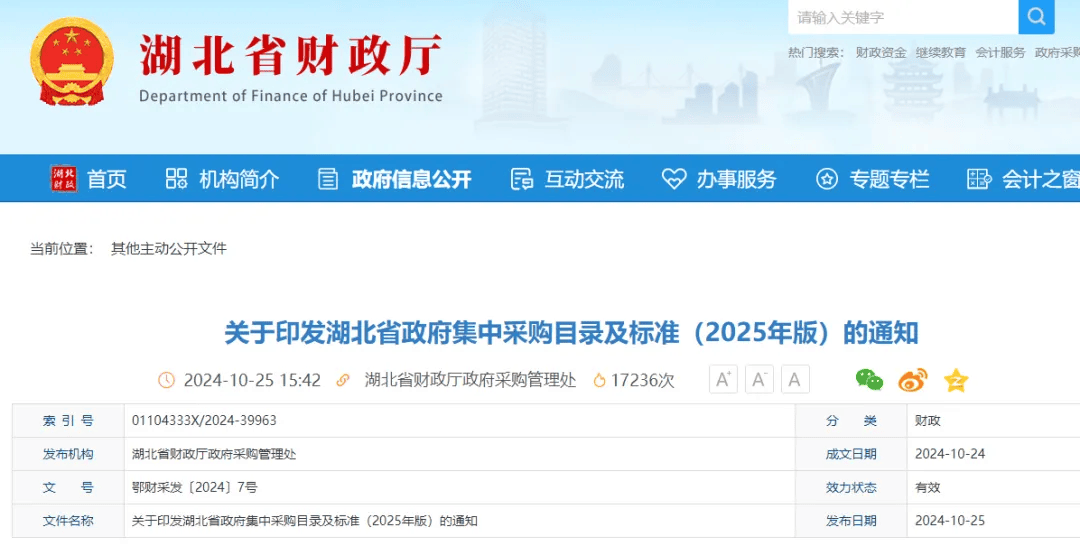Open the 会计之窗 menu item
The height and width of the screenshot is (555, 1080).
1041,179
